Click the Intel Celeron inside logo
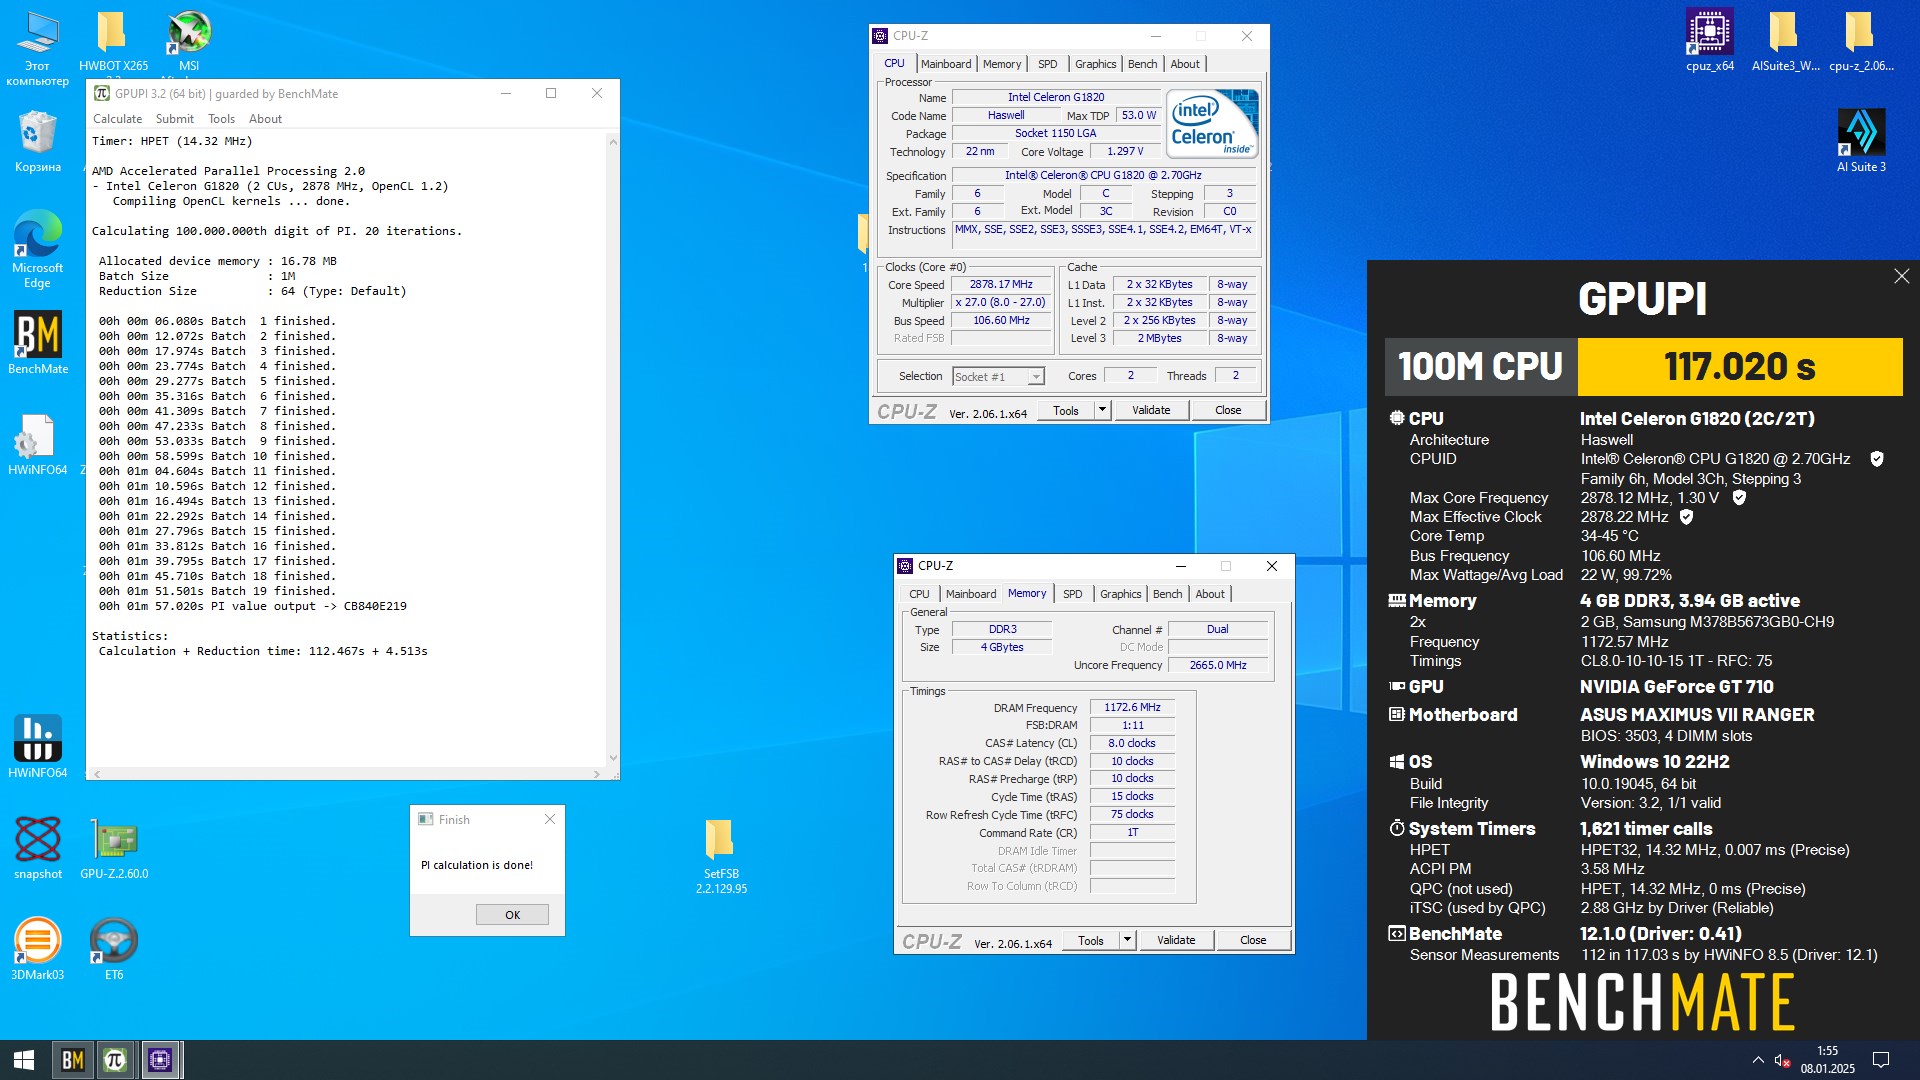Image resolution: width=1920 pixels, height=1080 pixels. (1211, 124)
